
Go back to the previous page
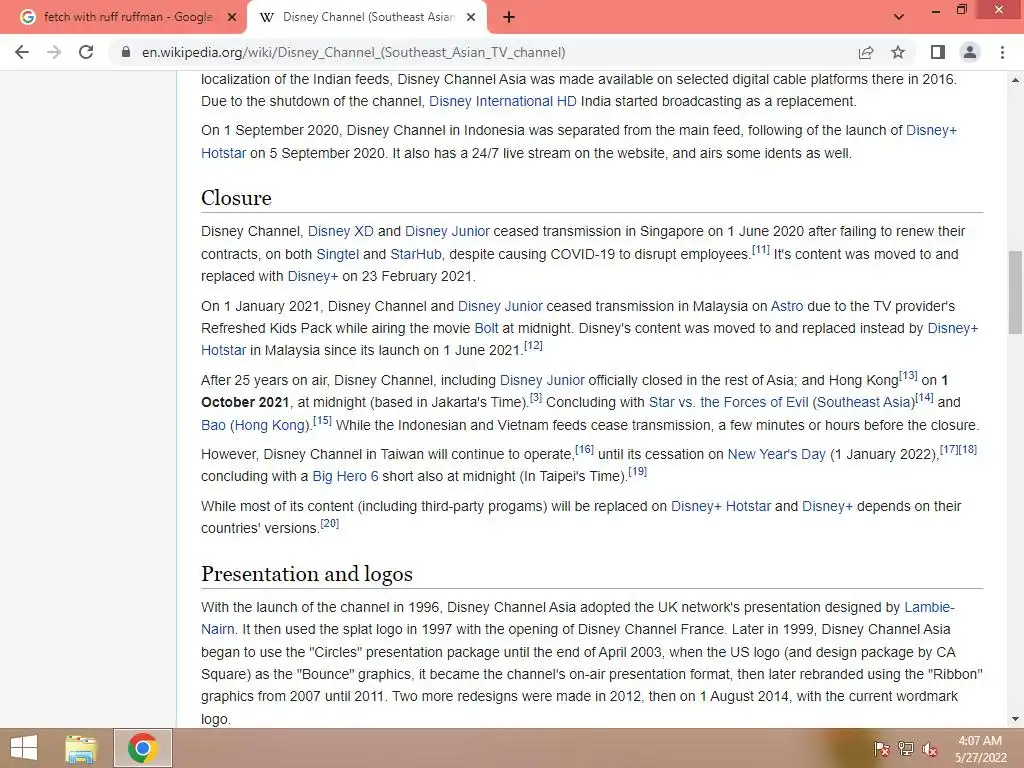point(22,52)
